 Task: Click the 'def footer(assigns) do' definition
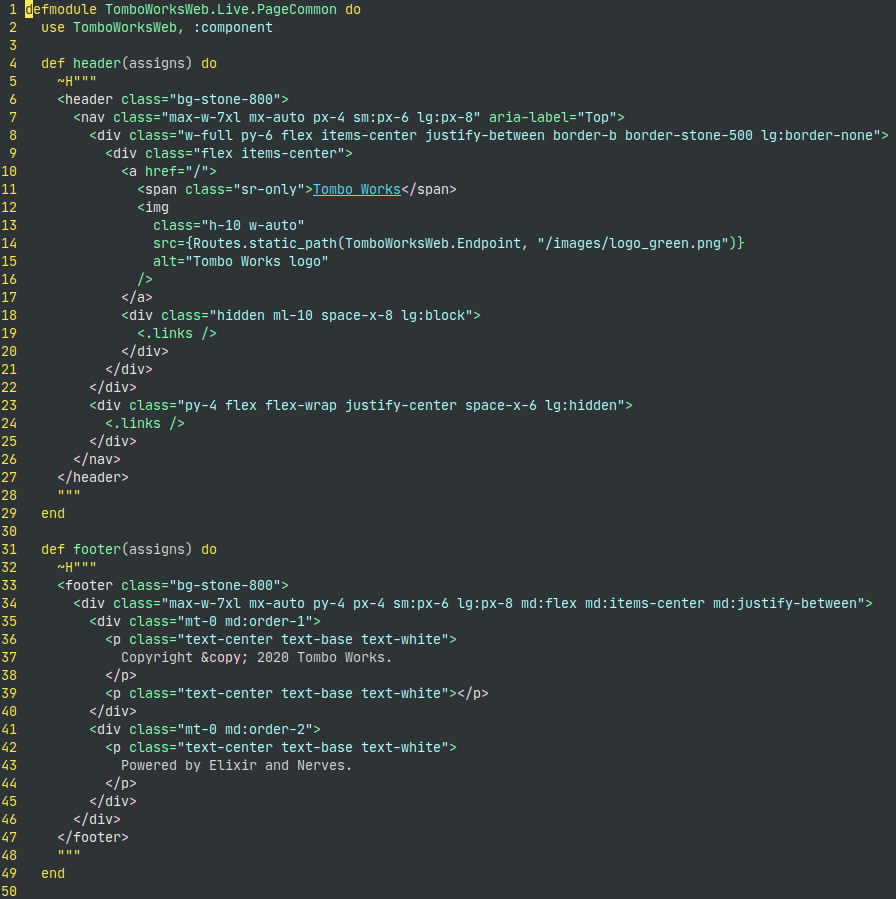click(129, 549)
